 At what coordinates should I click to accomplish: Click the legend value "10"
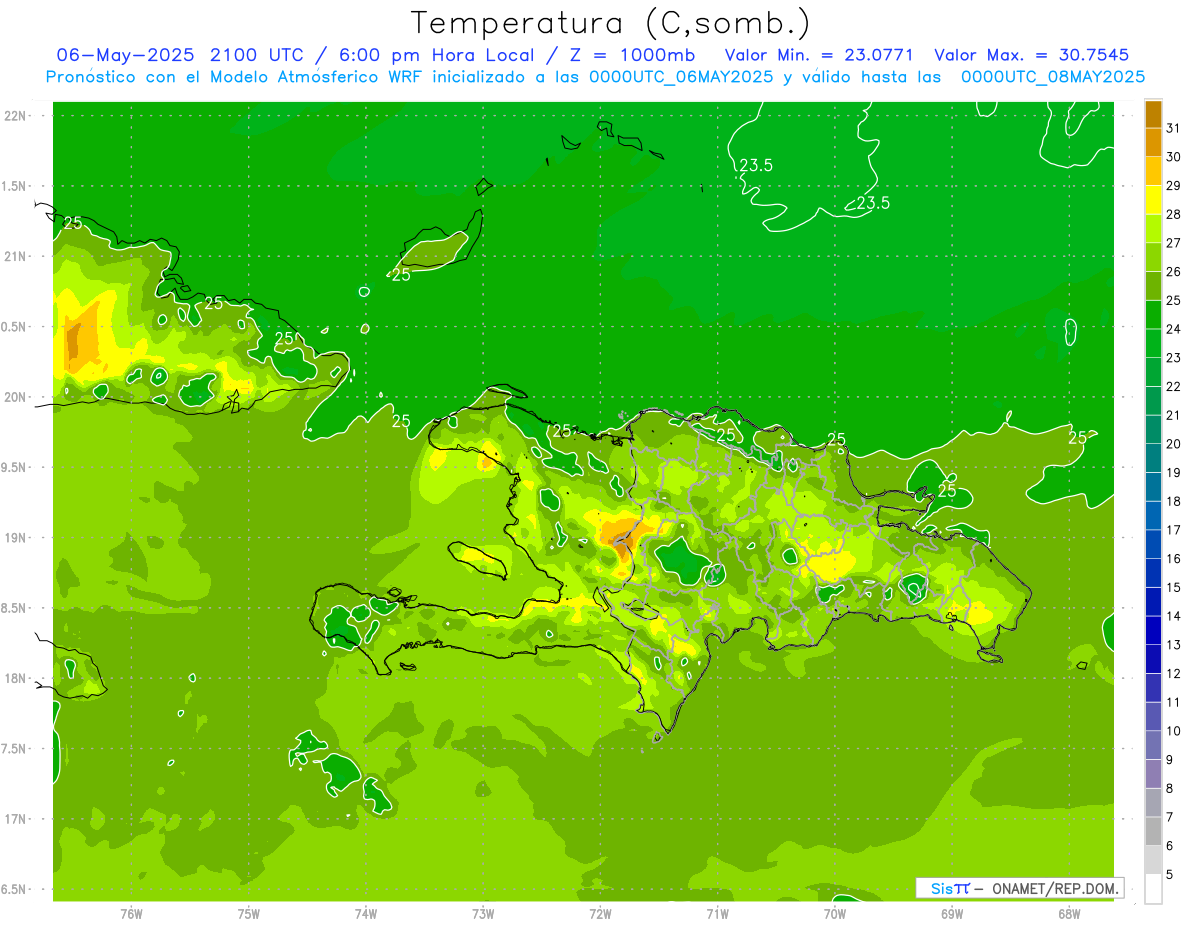click(1173, 731)
